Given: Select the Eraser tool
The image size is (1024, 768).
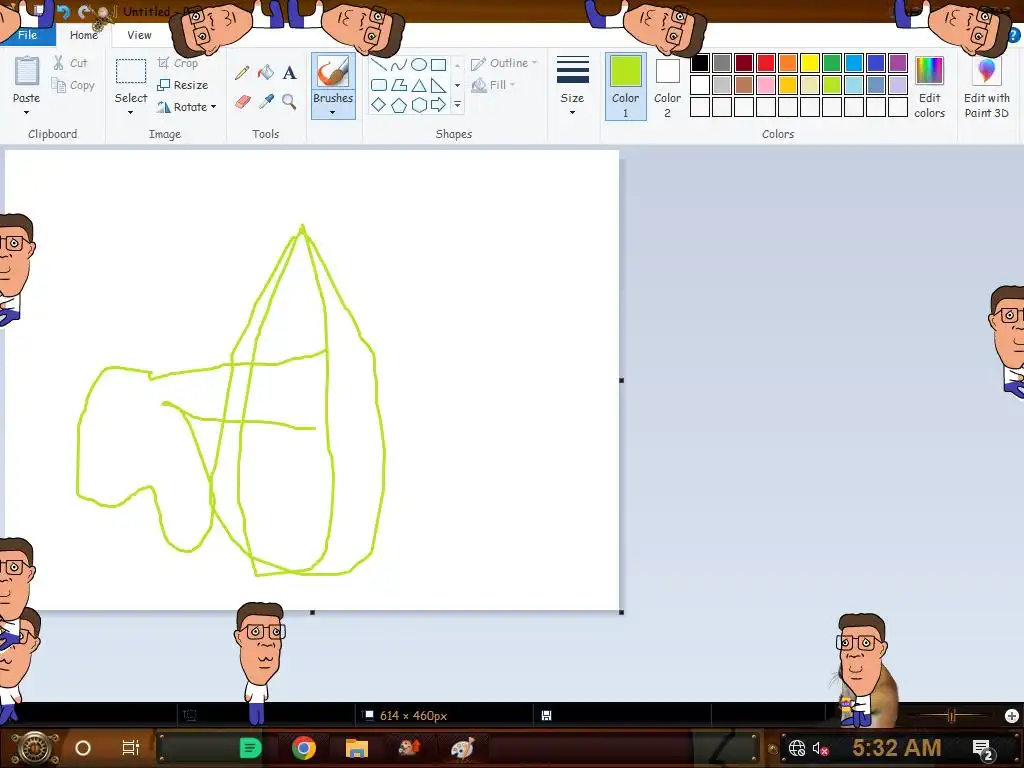Looking at the screenshot, I should [x=242, y=102].
